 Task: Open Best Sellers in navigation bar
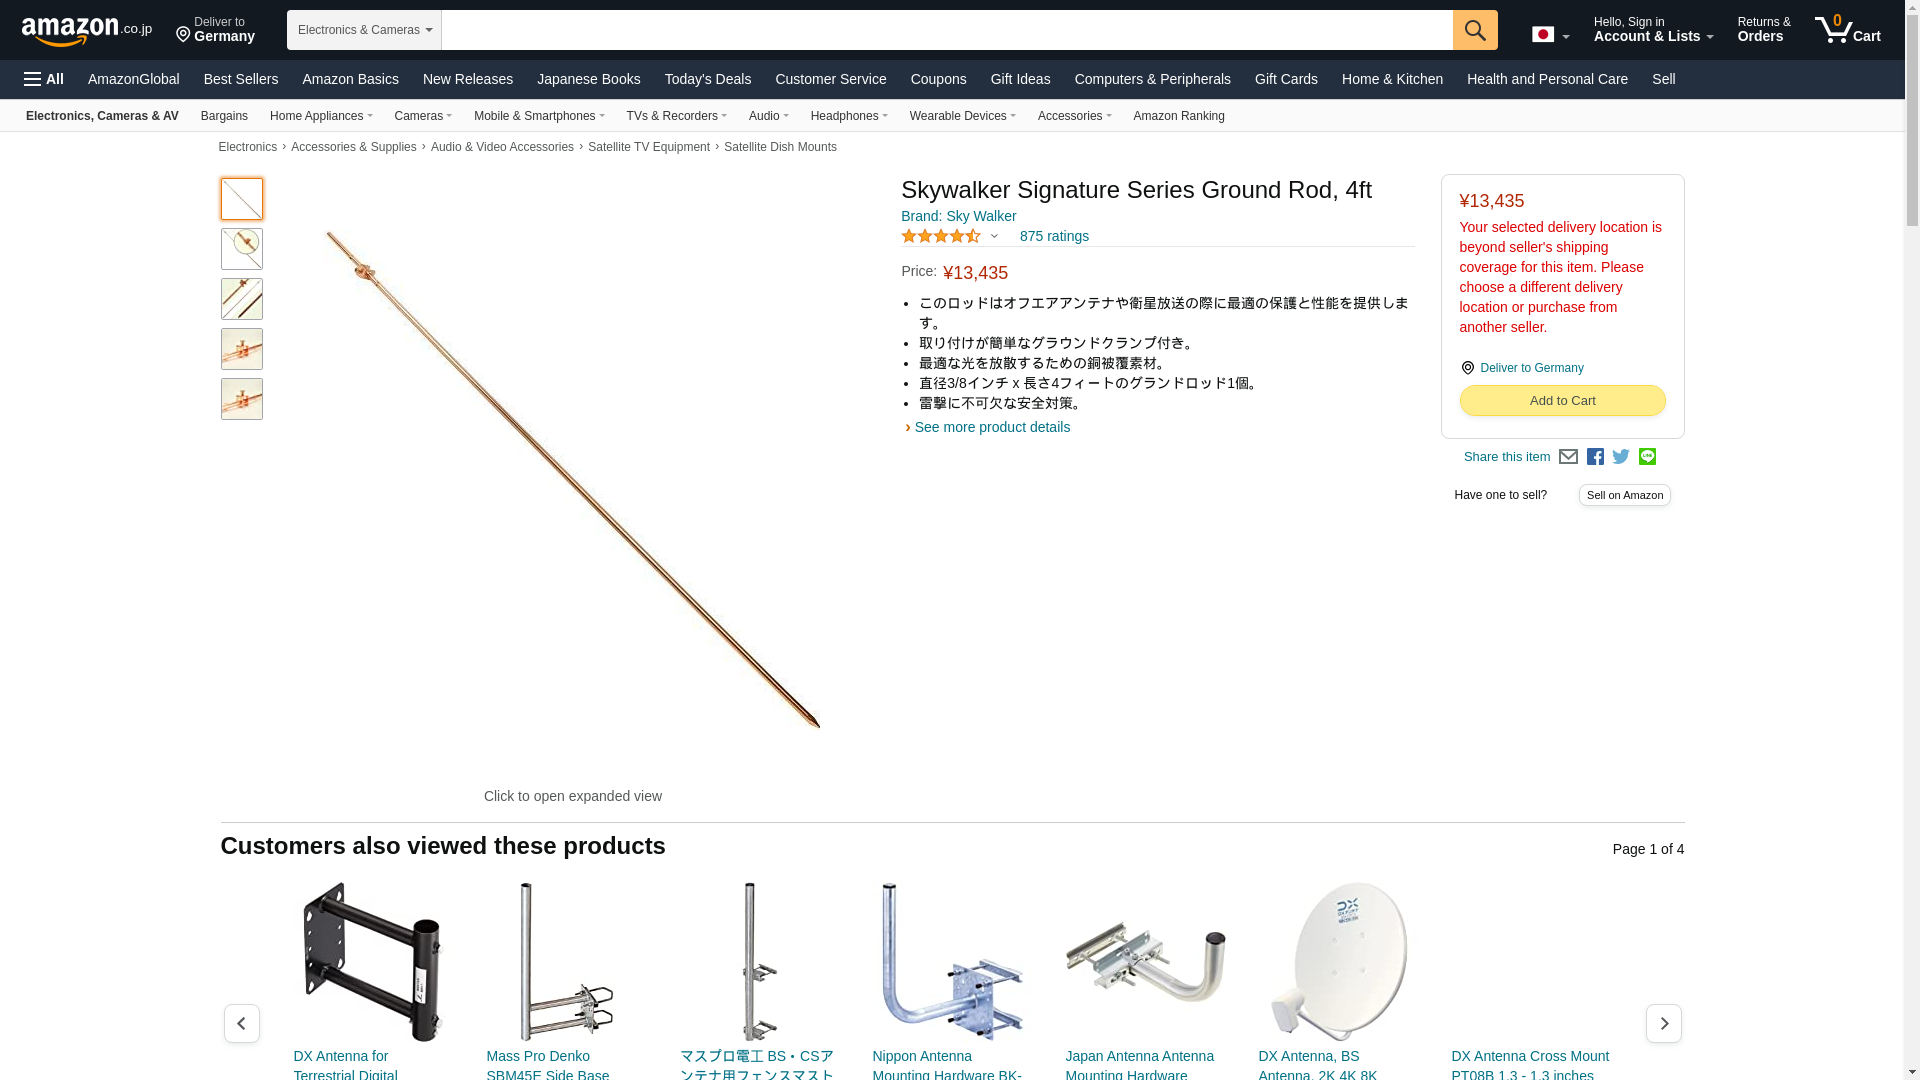[x=241, y=79]
